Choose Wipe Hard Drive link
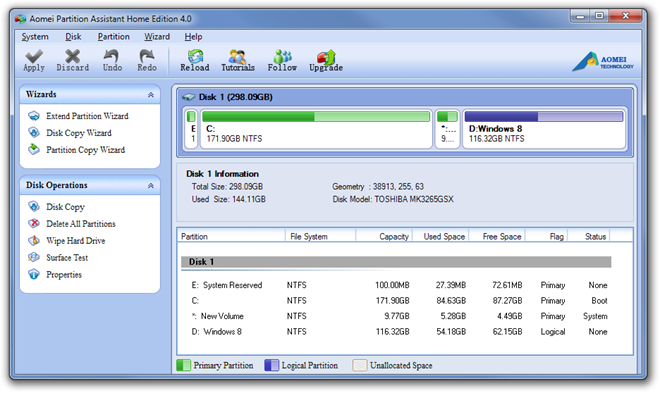Screen dimensions: 660x393 [x=76, y=241]
